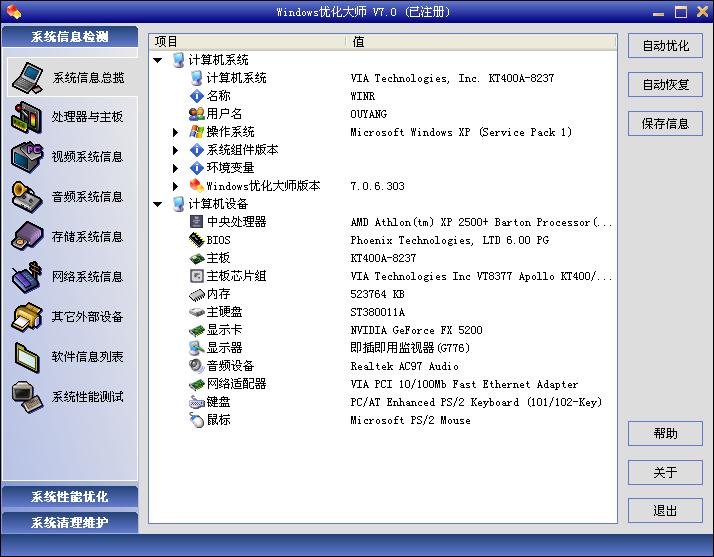Select the 中央处理器 row in tree
Image resolution: width=714 pixels, height=557 pixels.
(x=236, y=222)
